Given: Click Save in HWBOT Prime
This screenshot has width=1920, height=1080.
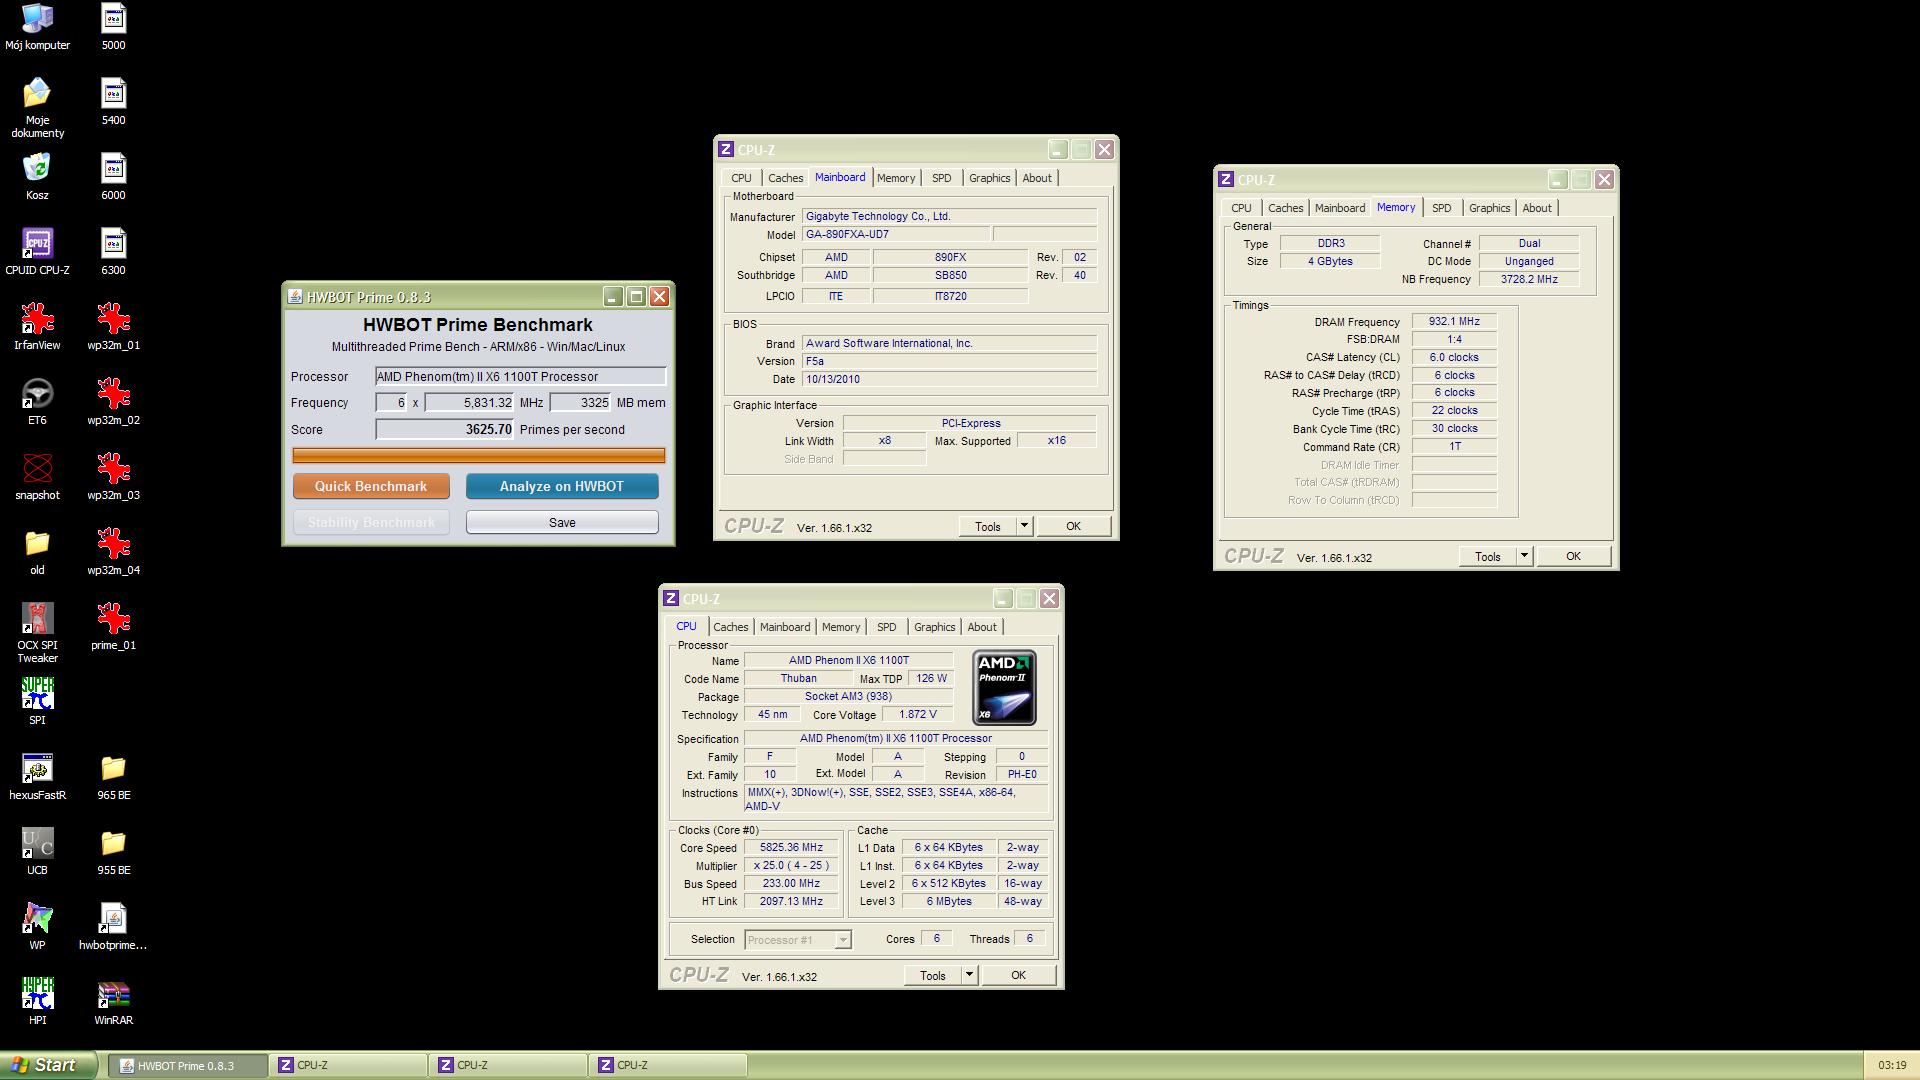Looking at the screenshot, I should coord(562,522).
